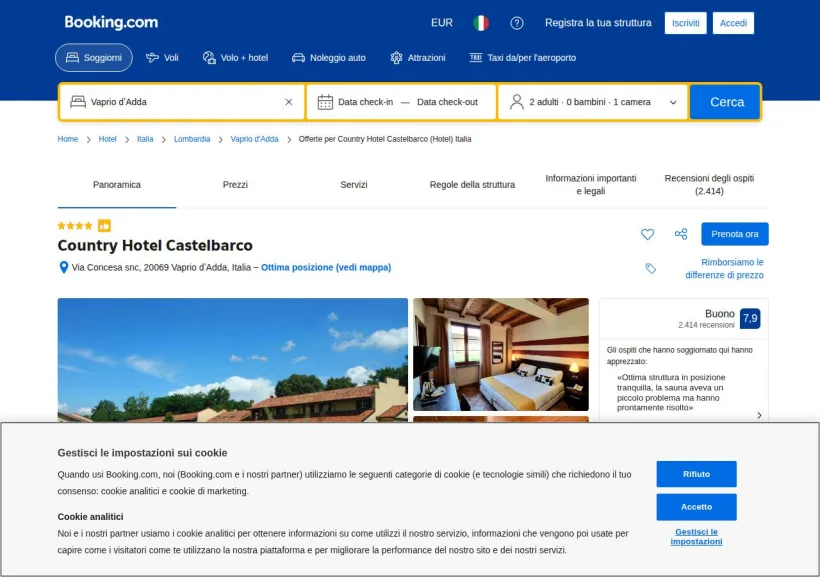Open the Italian flag language selector
Viewport: 820px width, 577px height.
click(481, 23)
